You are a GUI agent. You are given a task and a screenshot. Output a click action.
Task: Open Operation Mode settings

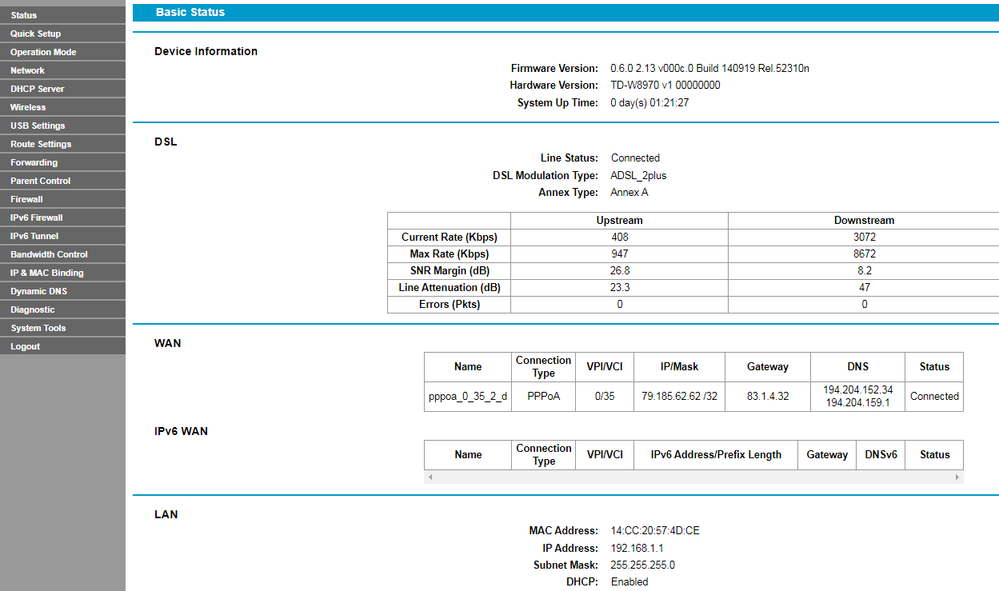click(x=43, y=52)
